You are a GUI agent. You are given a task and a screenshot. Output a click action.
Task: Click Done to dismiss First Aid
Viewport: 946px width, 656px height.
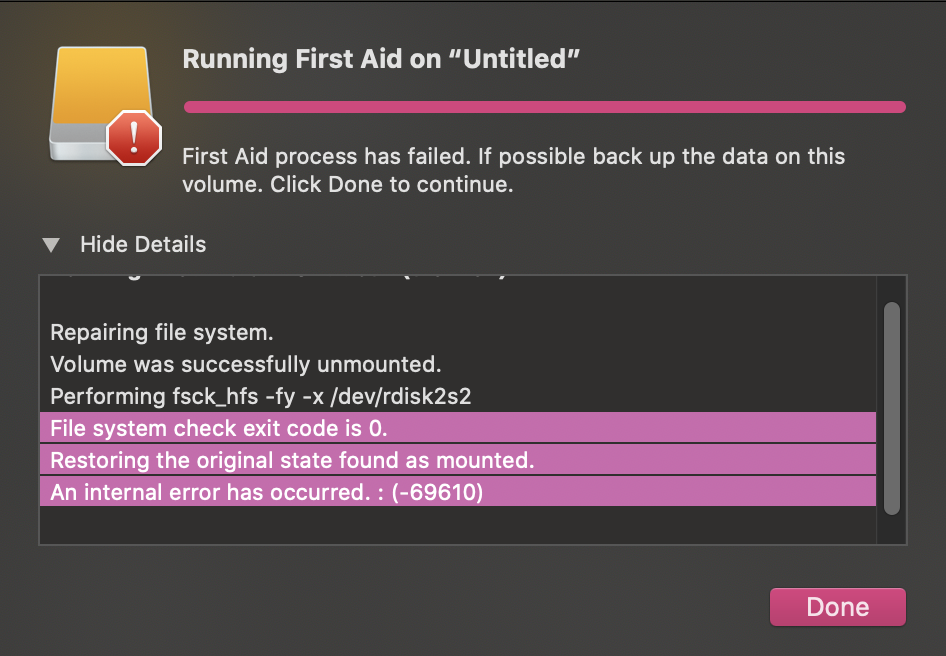(x=837, y=606)
